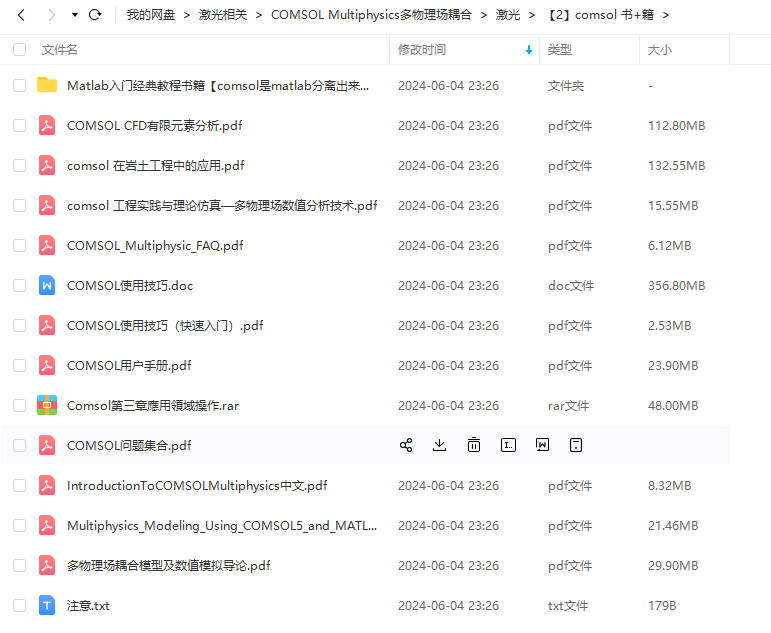Sort by 大小 column header
The width and height of the screenshot is (771, 633).
tap(660, 50)
